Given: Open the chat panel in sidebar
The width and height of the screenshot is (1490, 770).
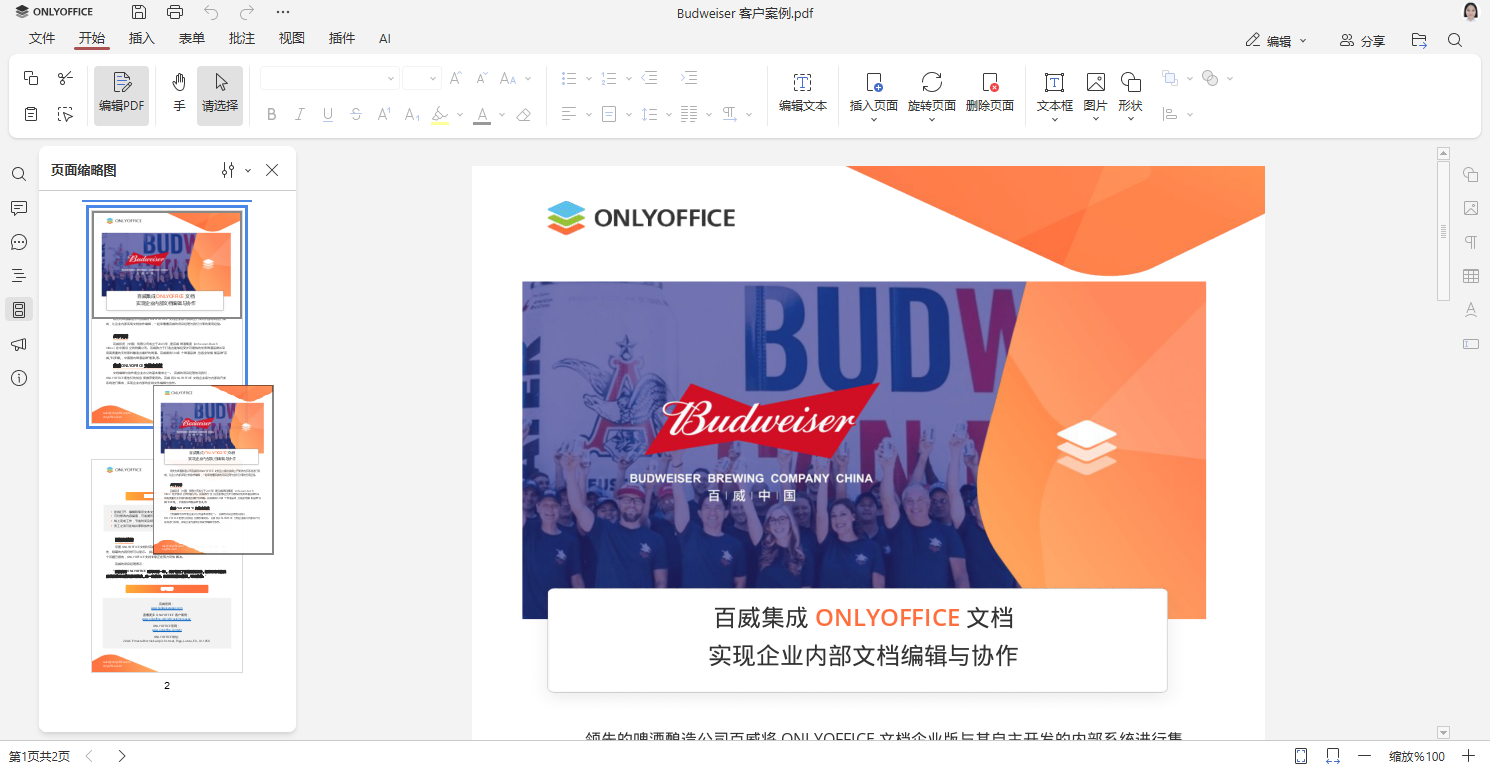Looking at the screenshot, I should coord(19,242).
